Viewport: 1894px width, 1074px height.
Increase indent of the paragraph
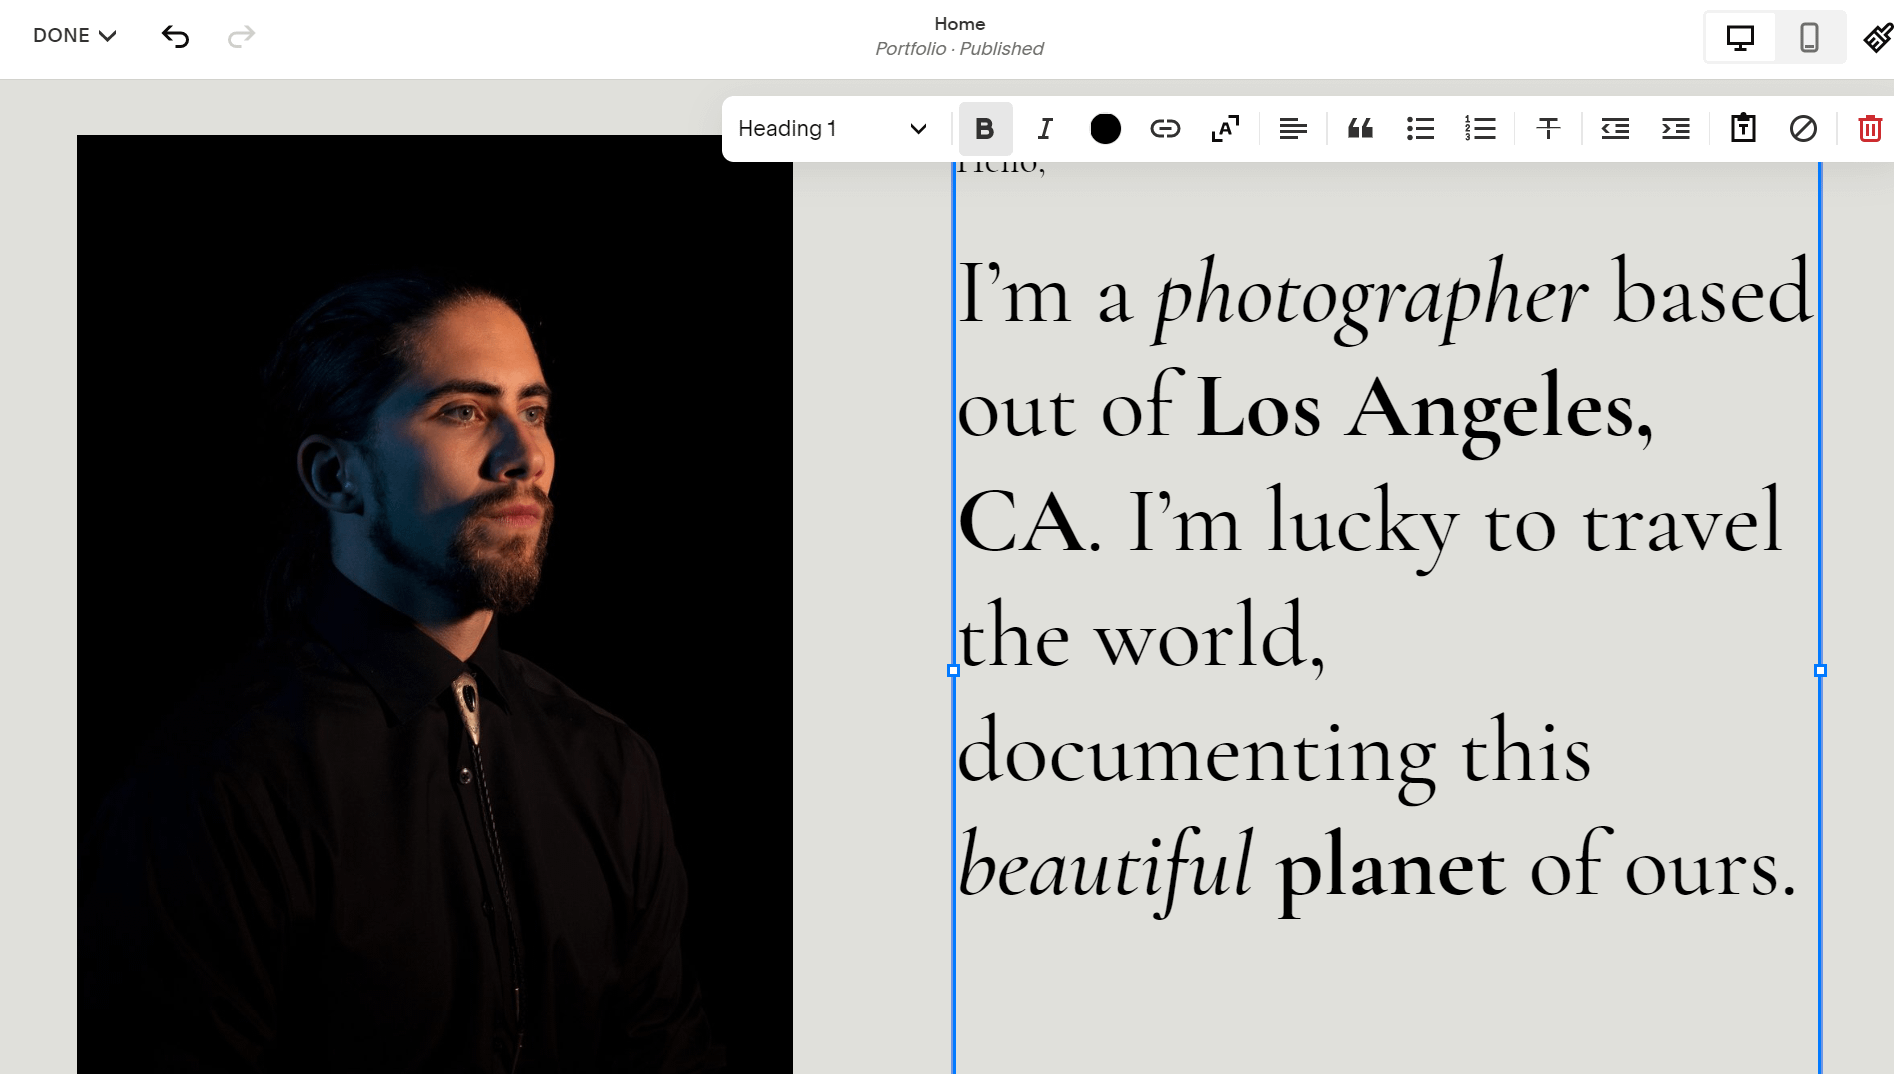[x=1676, y=129]
